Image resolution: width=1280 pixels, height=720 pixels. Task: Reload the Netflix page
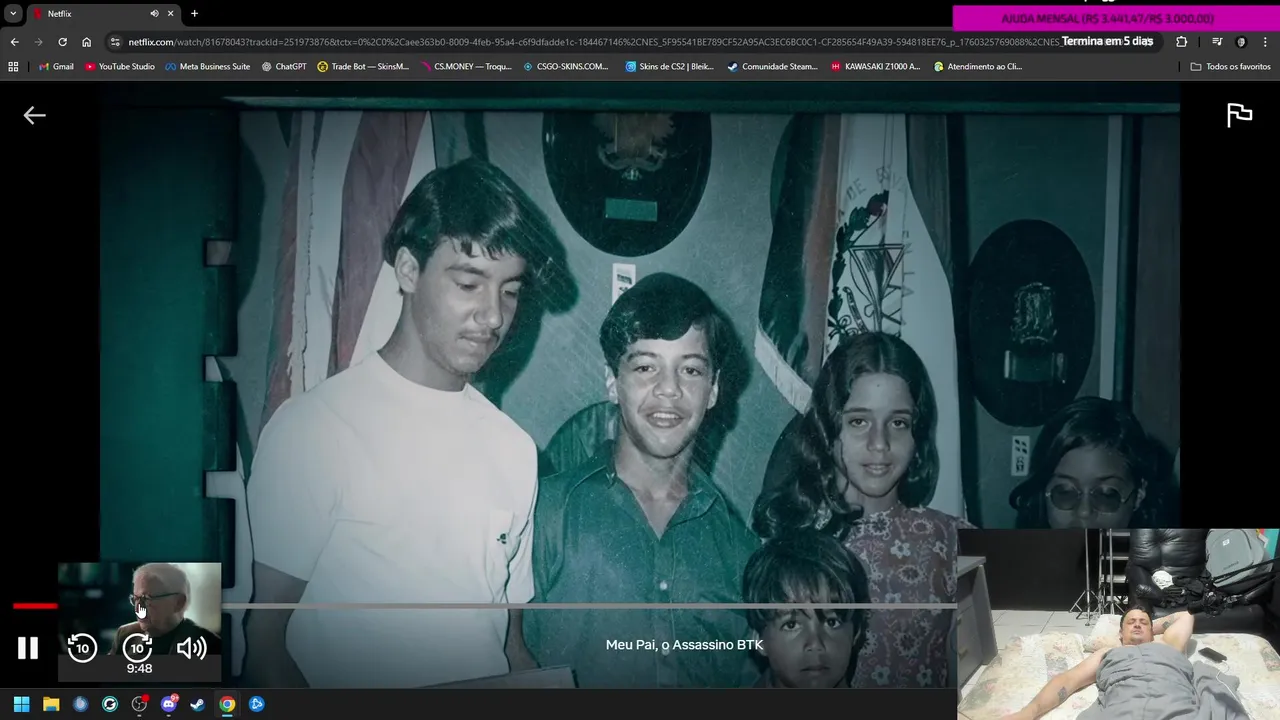click(62, 42)
